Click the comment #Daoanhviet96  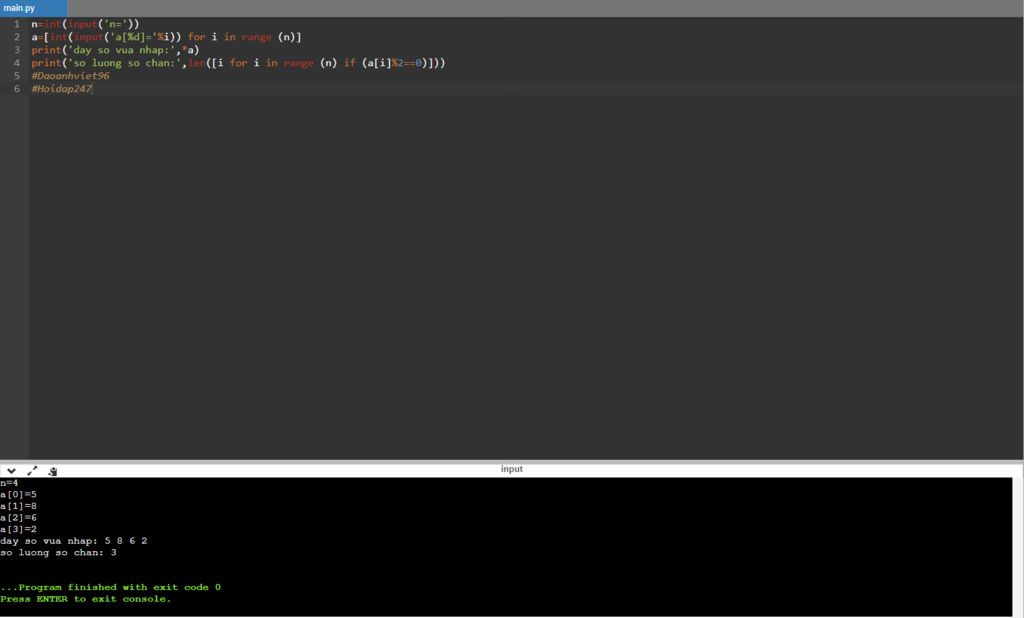click(x=71, y=76)
